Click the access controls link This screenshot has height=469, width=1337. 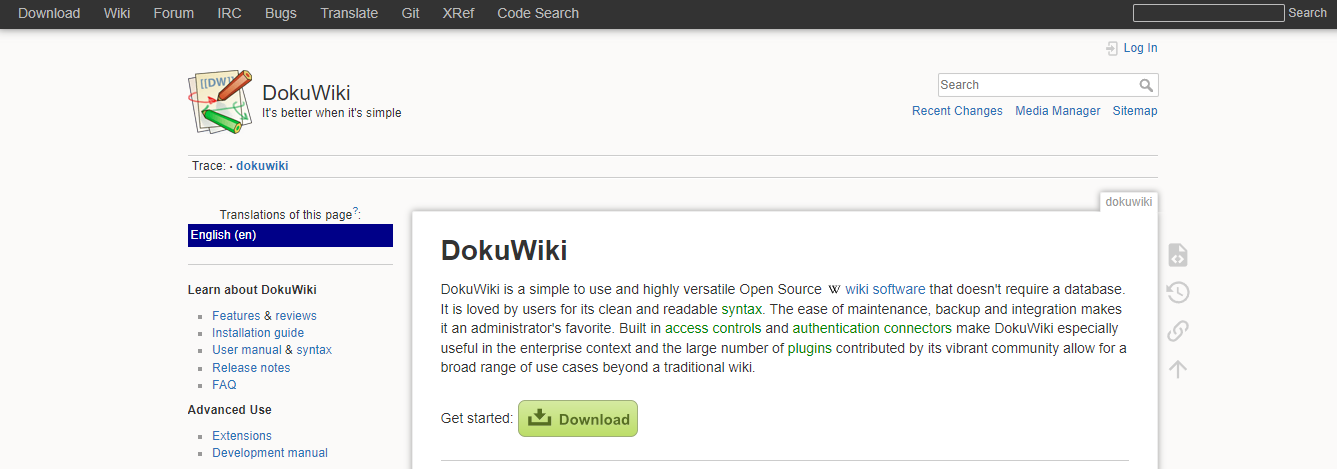coord(713,328)
